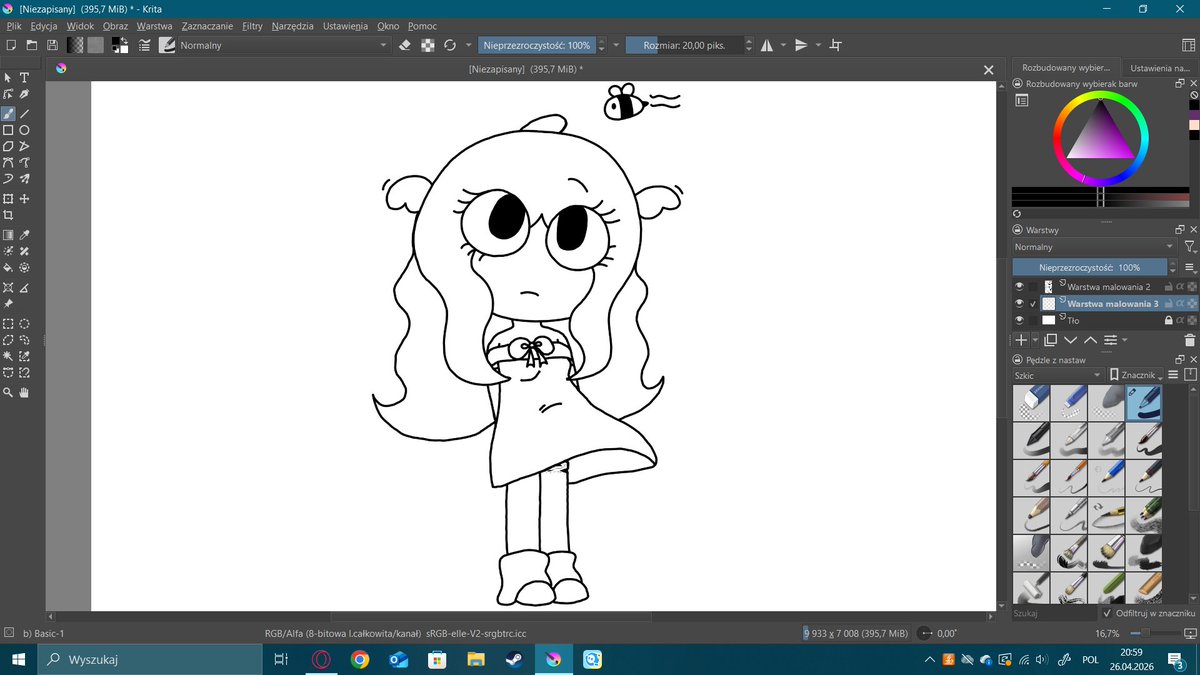The width and height of the screenshot is (1200, 675).
Task: Select the Transform tool
Action: [8, 199]
